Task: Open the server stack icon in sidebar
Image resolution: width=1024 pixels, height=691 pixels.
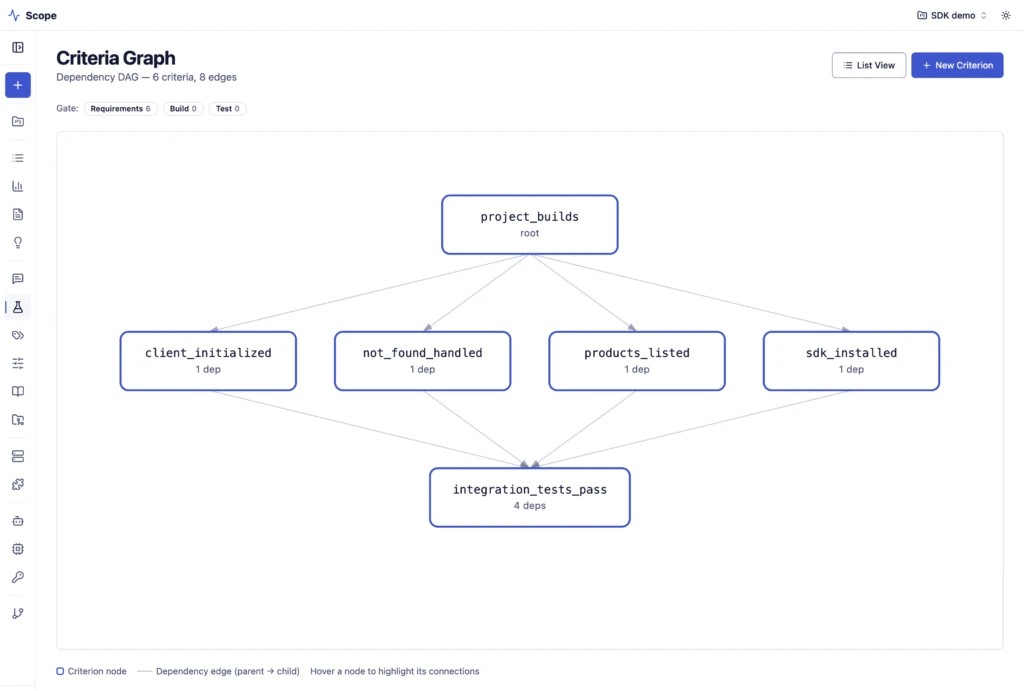Action: click(x=18, y=456)
